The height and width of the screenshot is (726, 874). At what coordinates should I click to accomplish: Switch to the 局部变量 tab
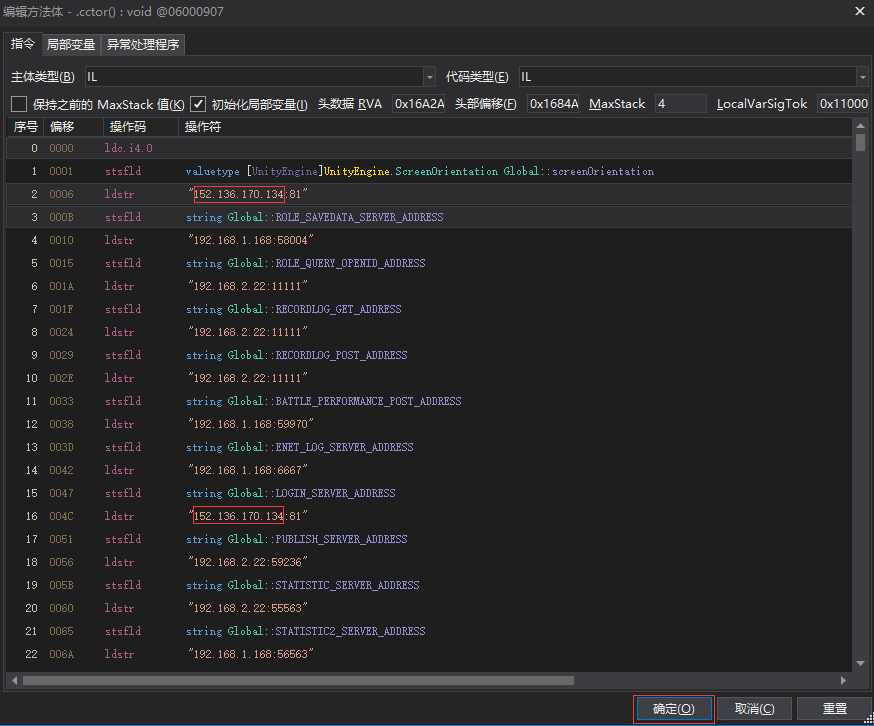tap(71, 45)
